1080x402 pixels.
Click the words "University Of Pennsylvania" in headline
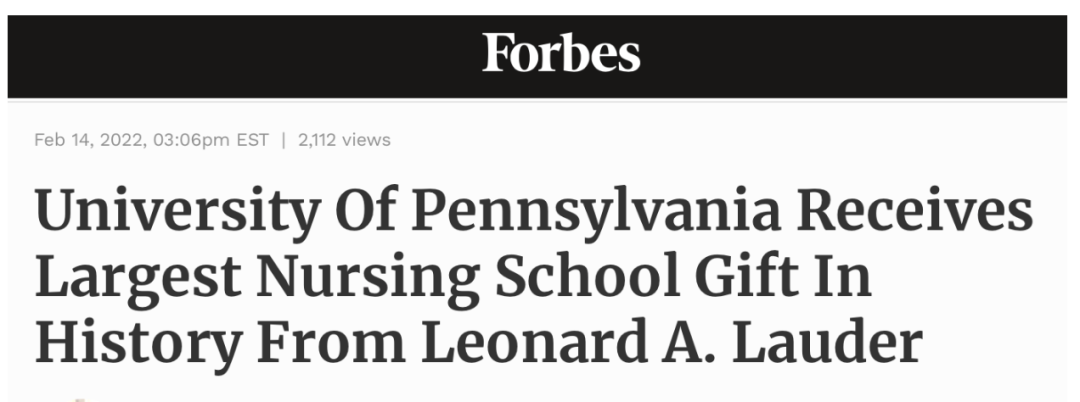pos(407,212)
